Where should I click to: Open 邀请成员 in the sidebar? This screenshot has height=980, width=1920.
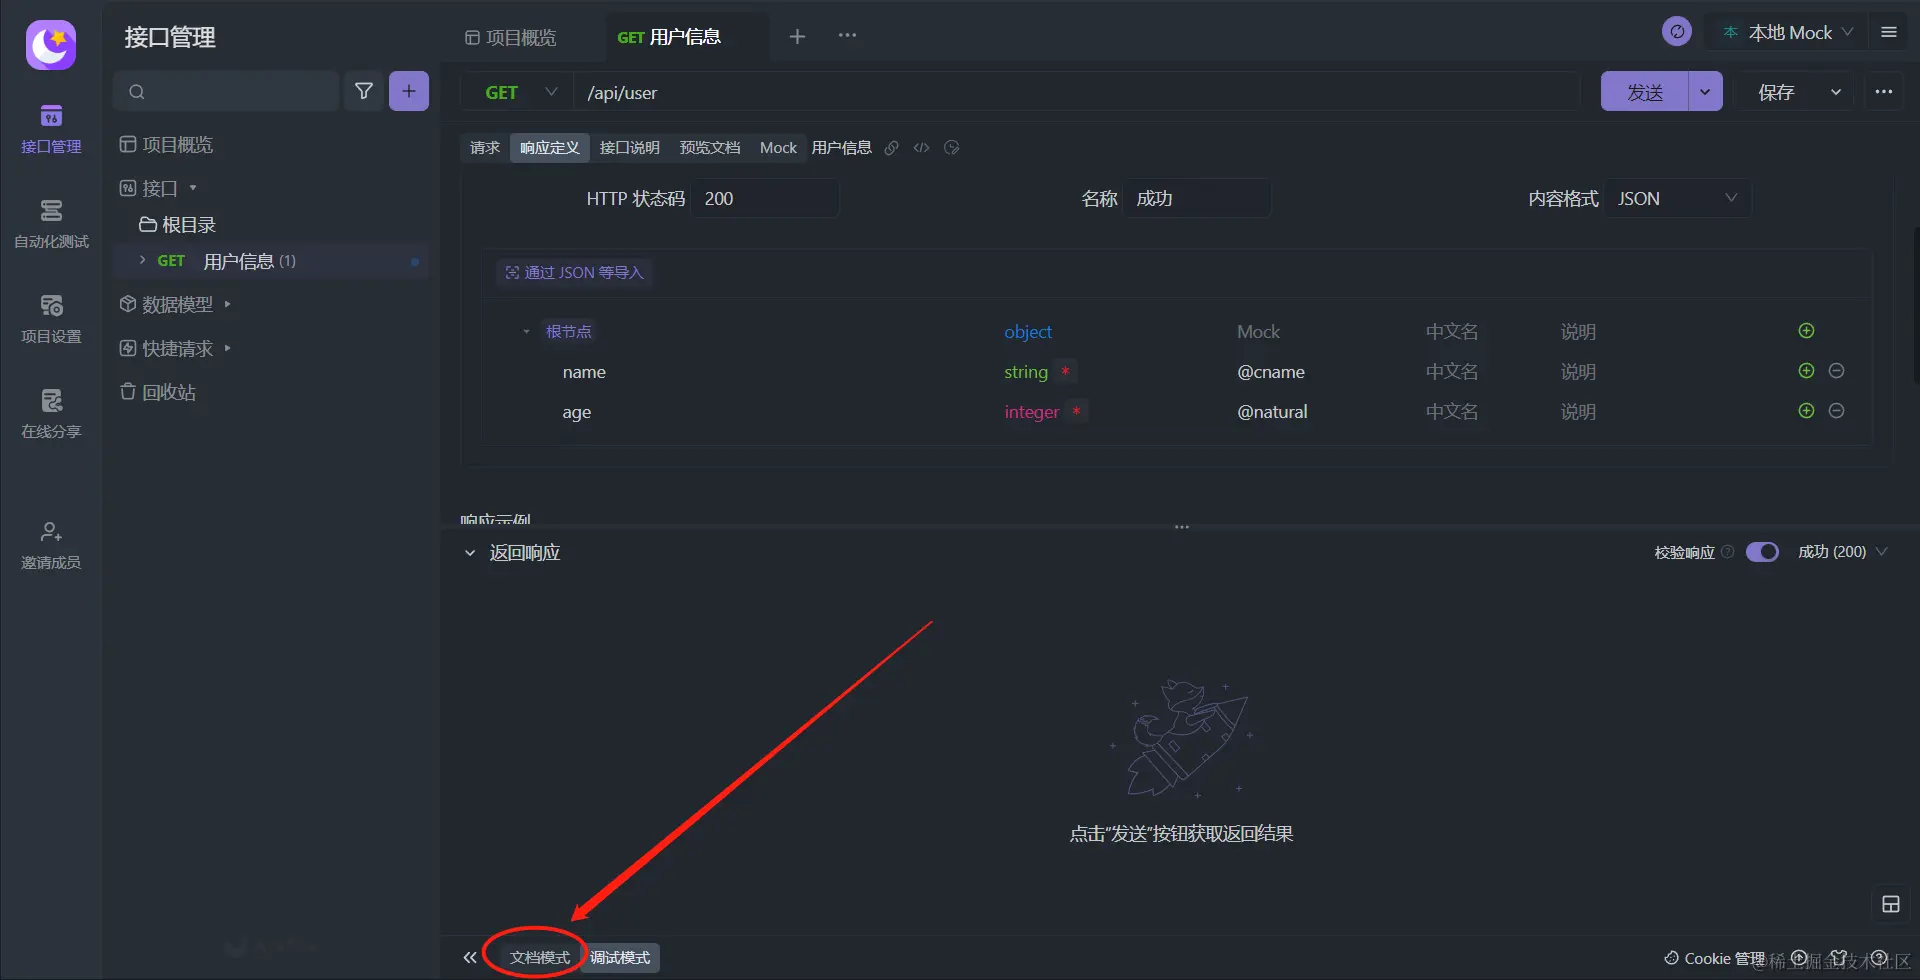pos(51,545)
